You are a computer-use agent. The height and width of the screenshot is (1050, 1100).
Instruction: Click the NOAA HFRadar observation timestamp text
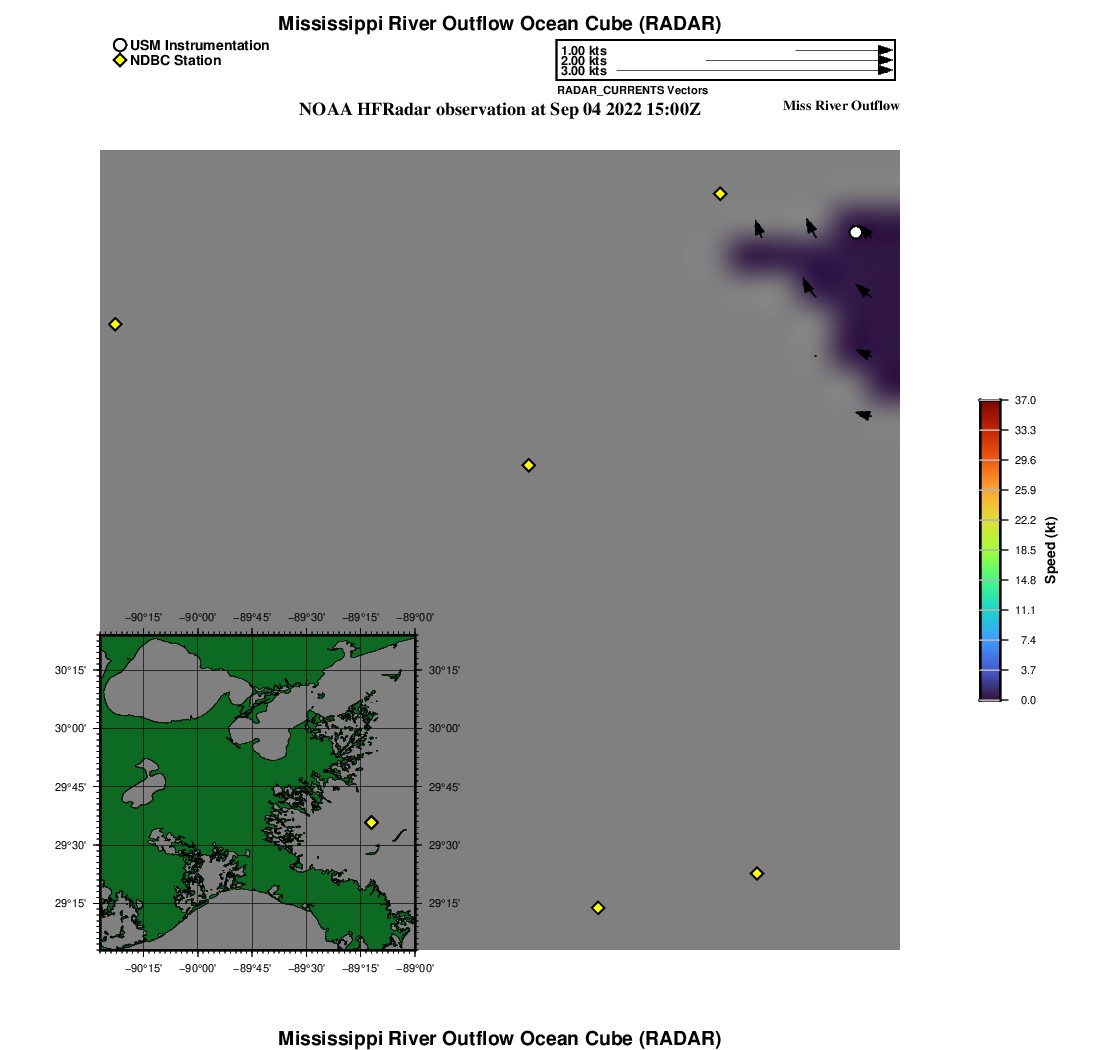(499, 109)
